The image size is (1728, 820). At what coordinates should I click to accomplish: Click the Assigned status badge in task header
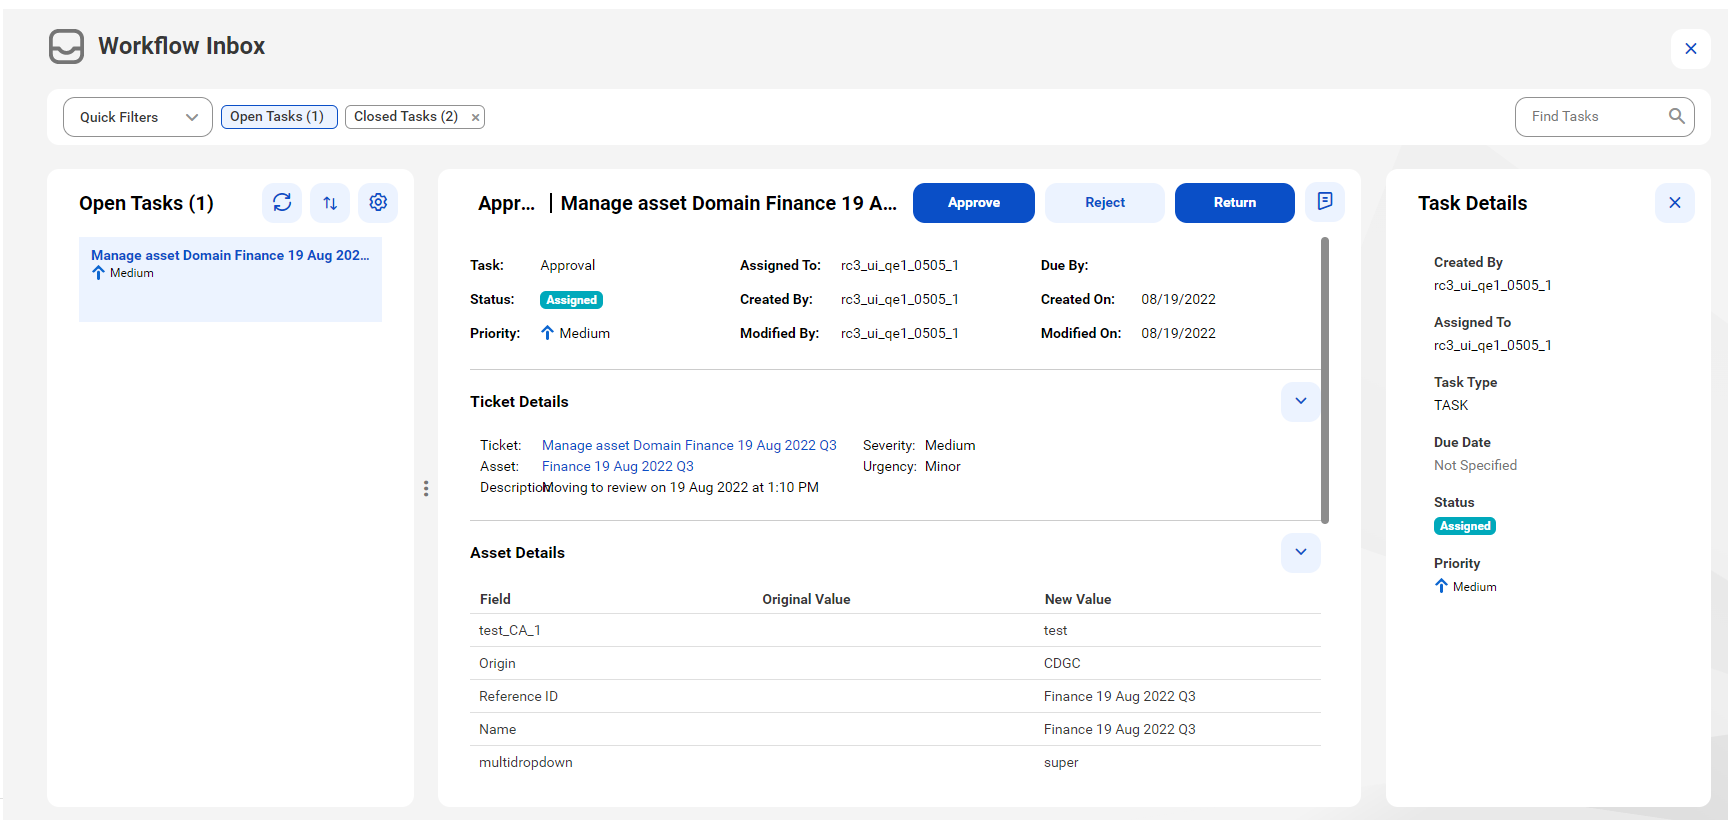point(571,300)
